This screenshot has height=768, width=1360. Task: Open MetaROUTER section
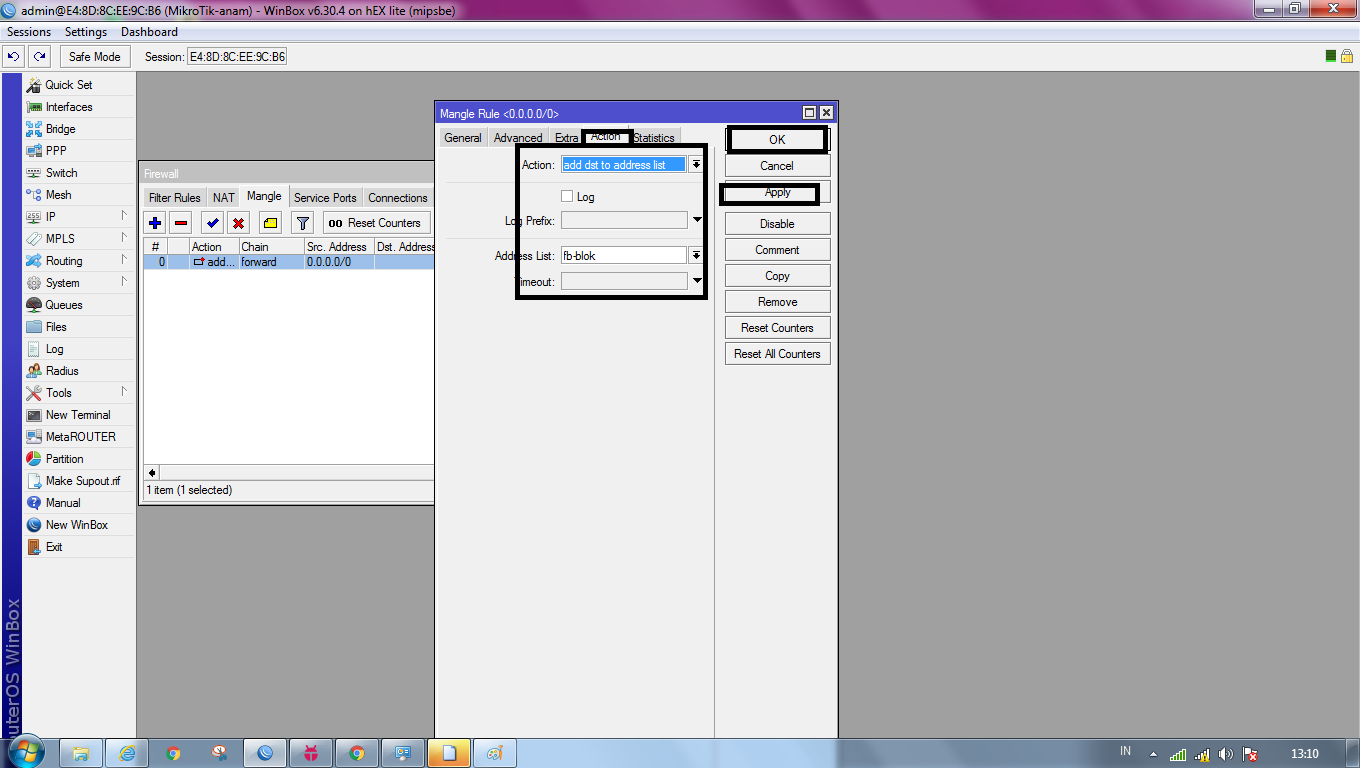point(79,437)
